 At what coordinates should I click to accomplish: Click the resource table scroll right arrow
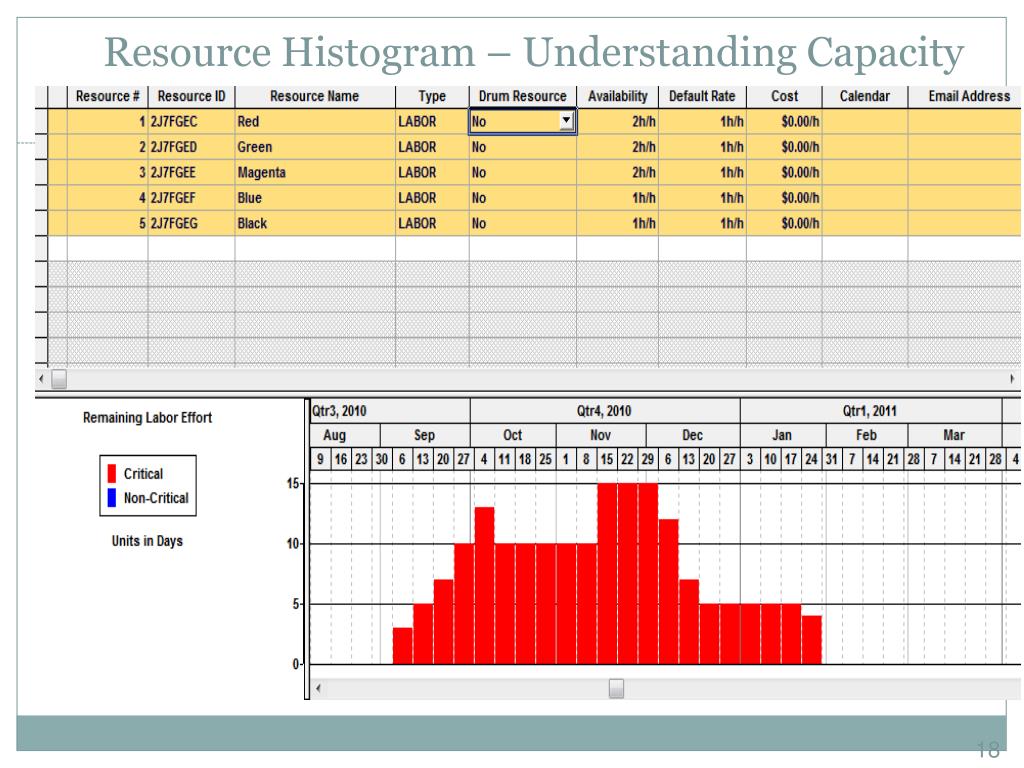point(1012,378)
